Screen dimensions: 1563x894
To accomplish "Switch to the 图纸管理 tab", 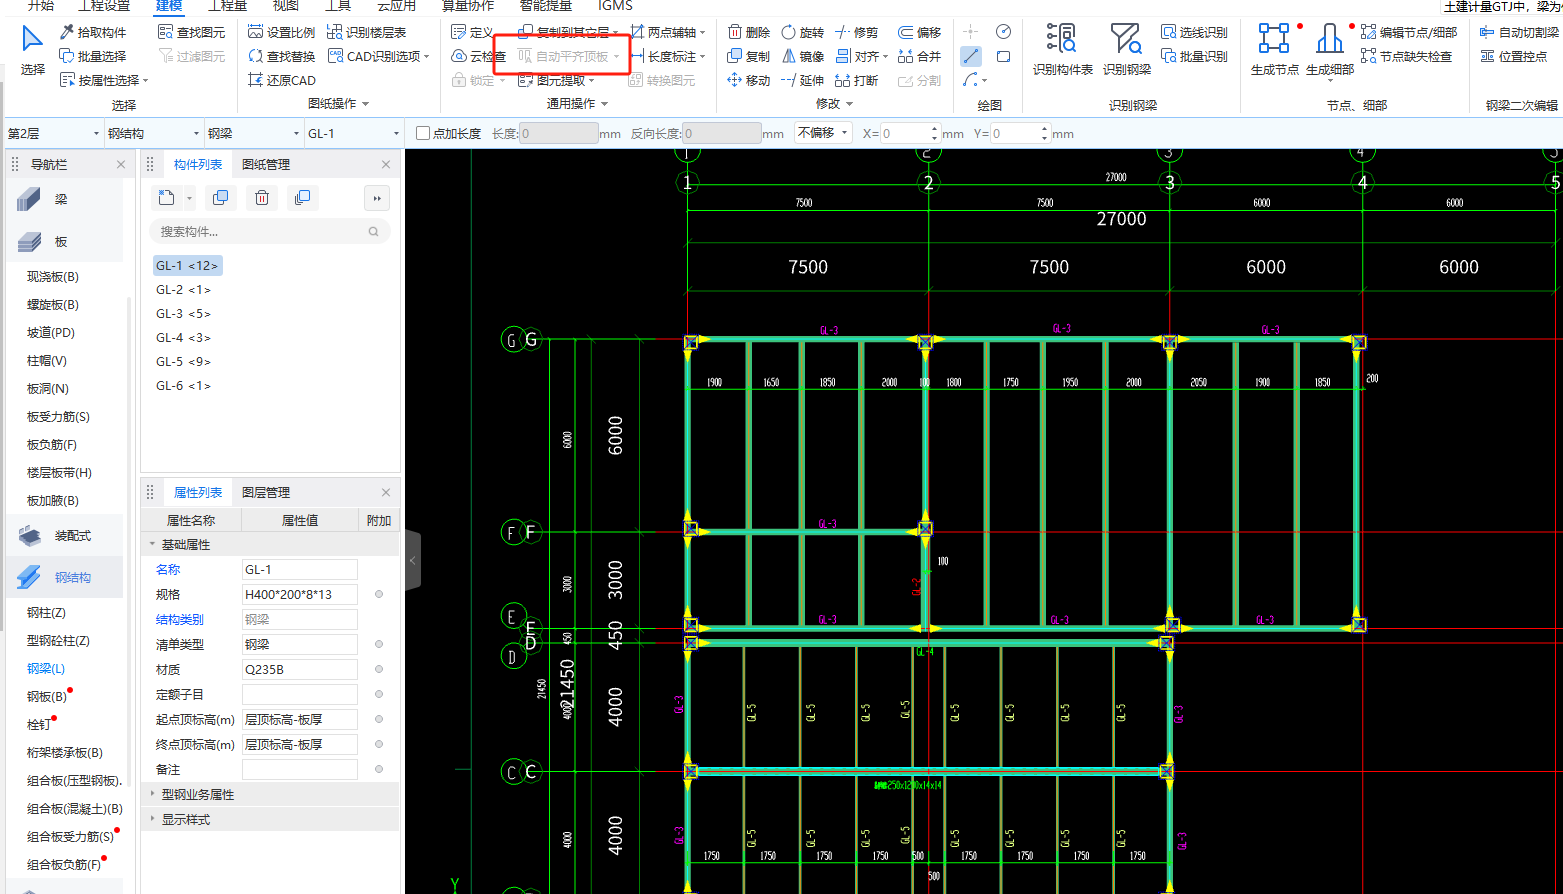I will point(266,164).
